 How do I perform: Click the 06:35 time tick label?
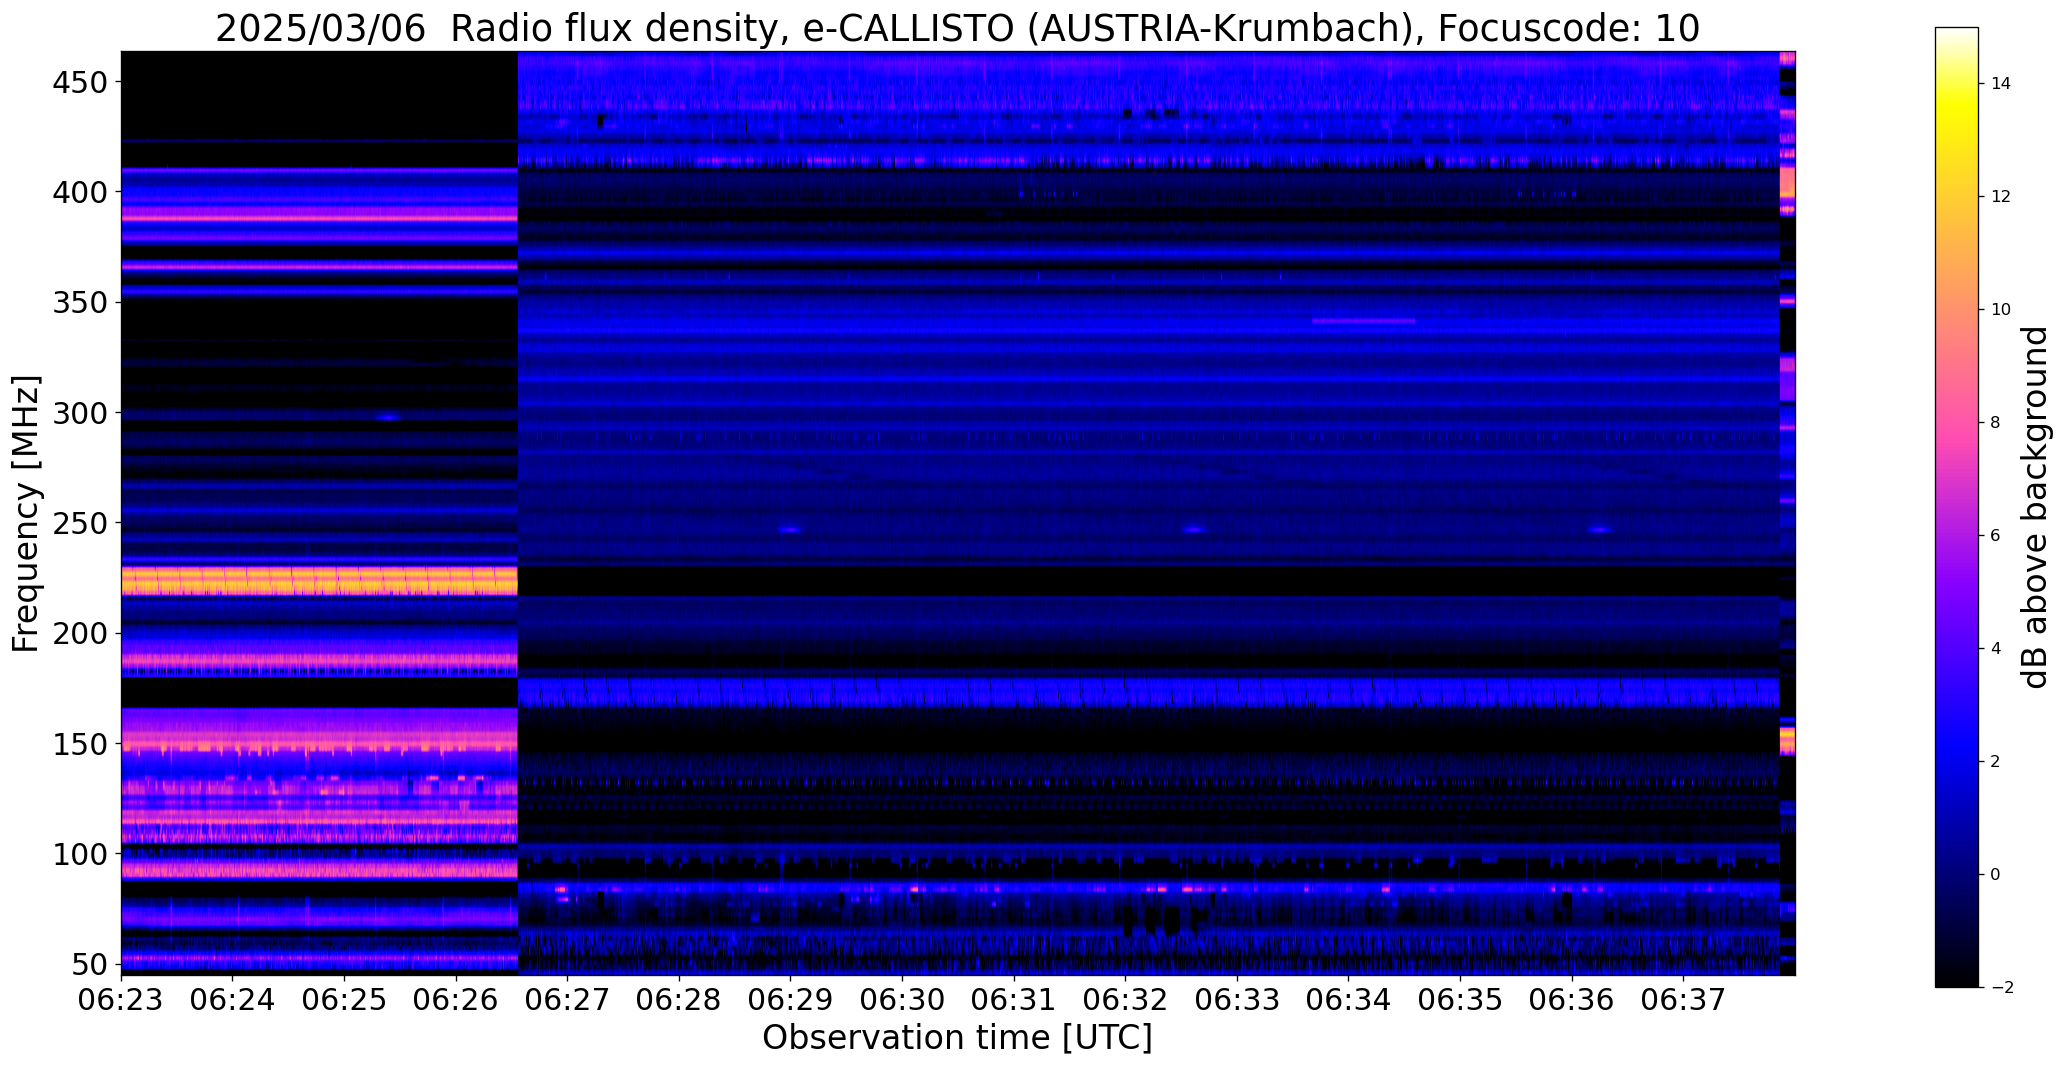tap(1460, 1000)
